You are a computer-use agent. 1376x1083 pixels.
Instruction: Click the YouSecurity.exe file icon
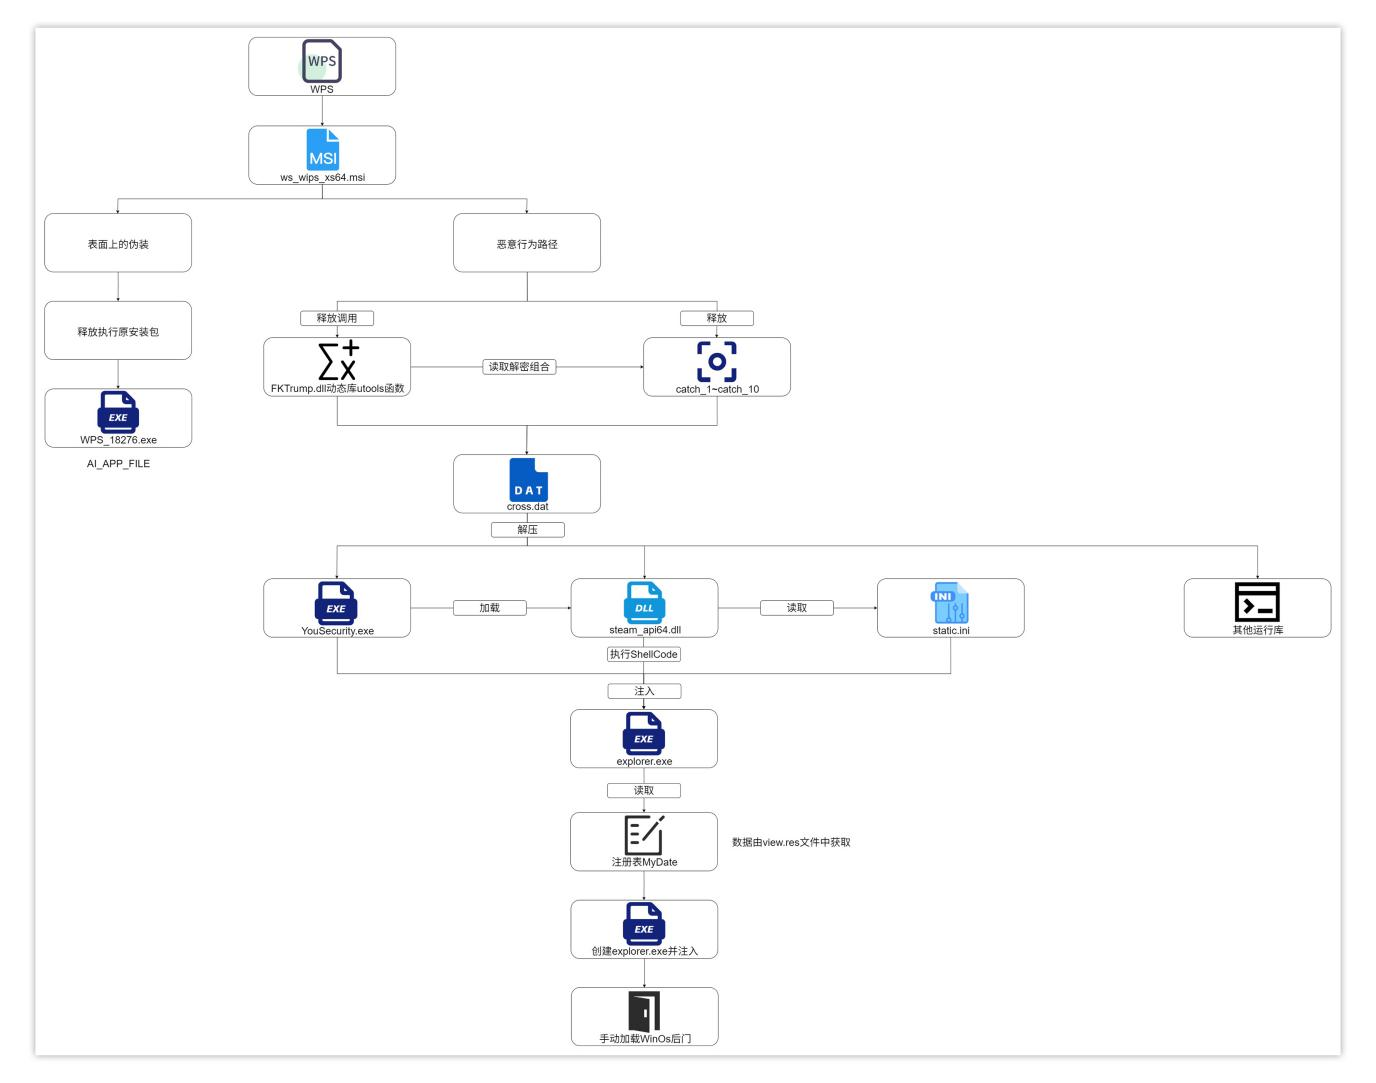pos(336,603)
